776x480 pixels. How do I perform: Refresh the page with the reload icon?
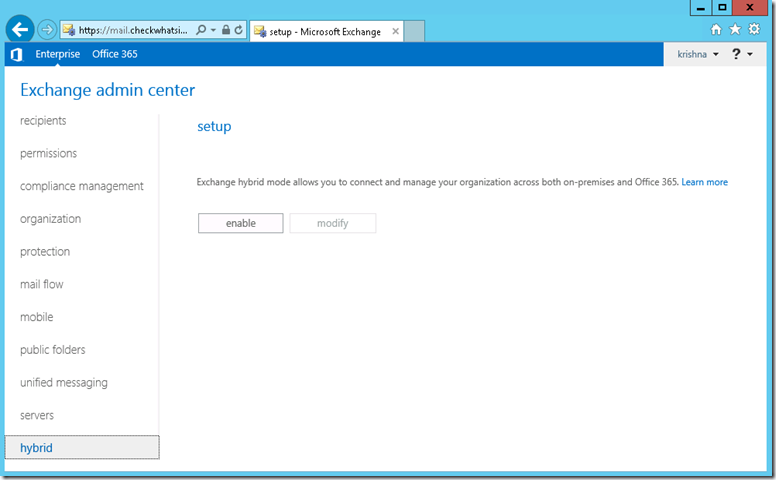coord(239,30)
